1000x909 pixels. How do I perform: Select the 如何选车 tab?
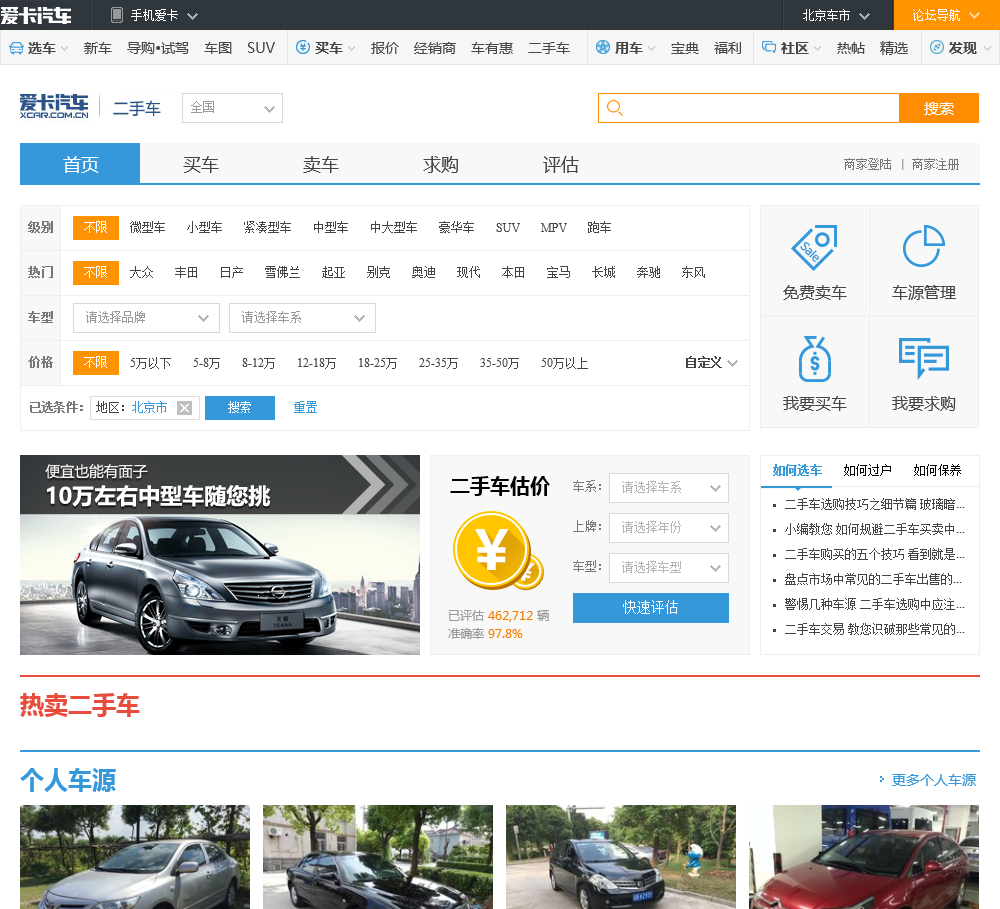pyautogui.click(x=797, y=471)
